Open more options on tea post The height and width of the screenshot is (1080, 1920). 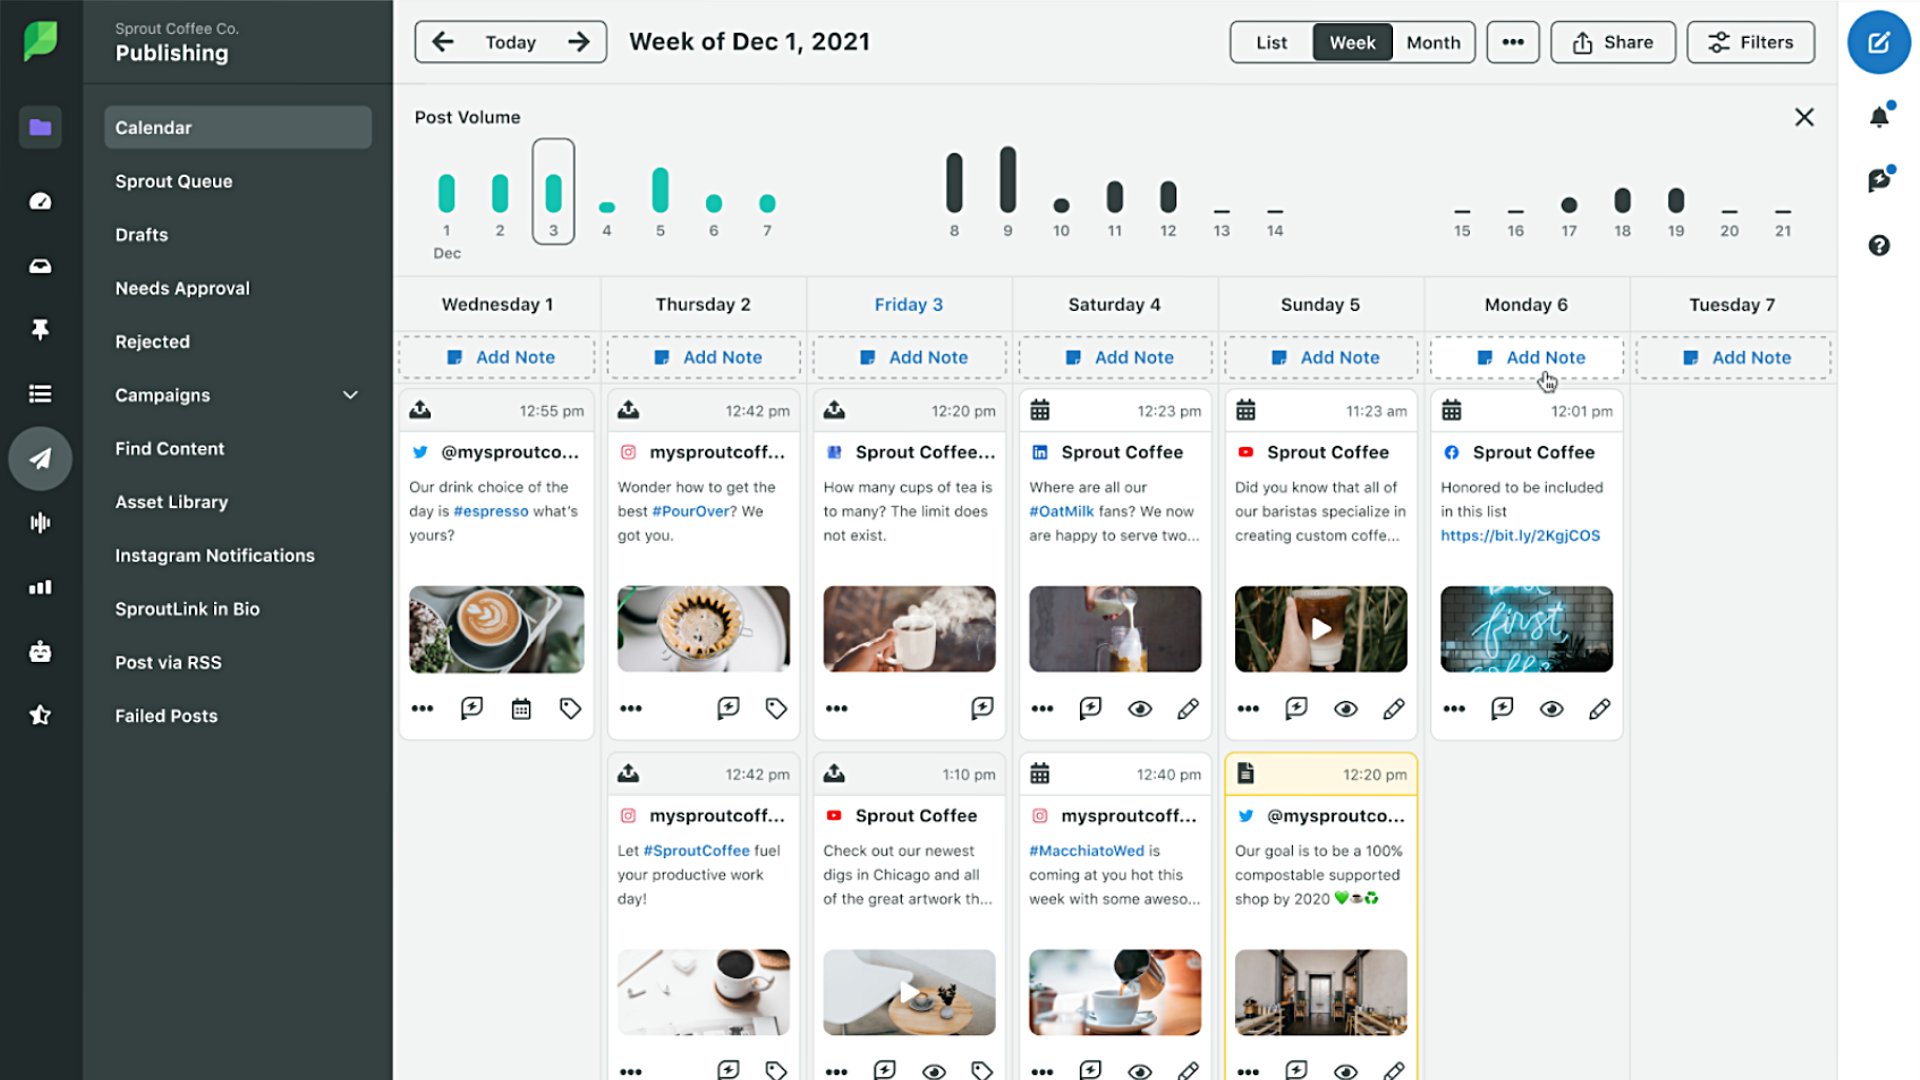tap(836, 708)
